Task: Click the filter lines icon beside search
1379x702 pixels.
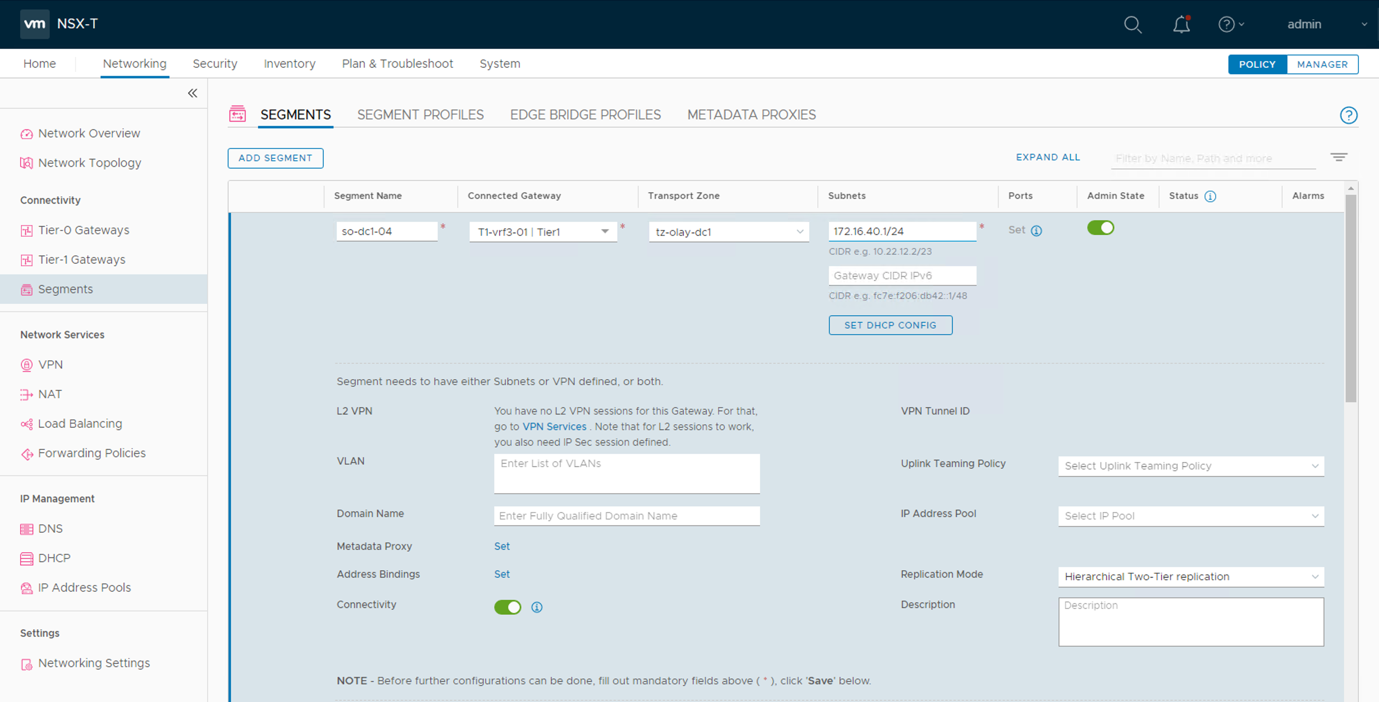Action: pos(1339,157)
